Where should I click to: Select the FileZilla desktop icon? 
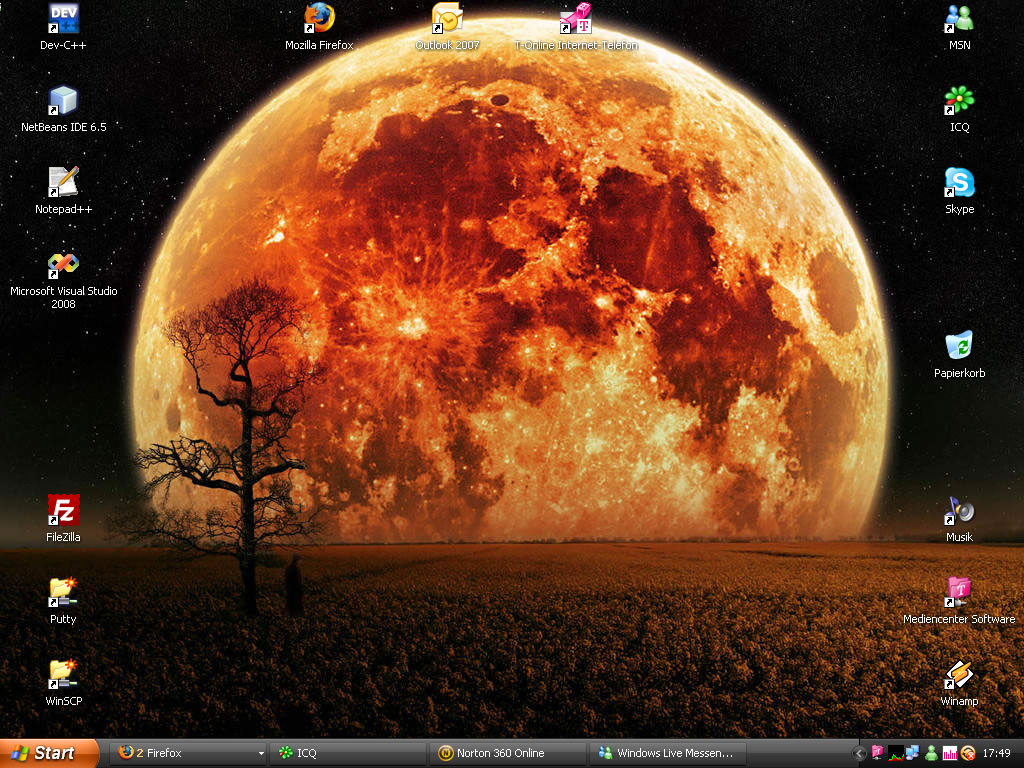pos(63,511)
